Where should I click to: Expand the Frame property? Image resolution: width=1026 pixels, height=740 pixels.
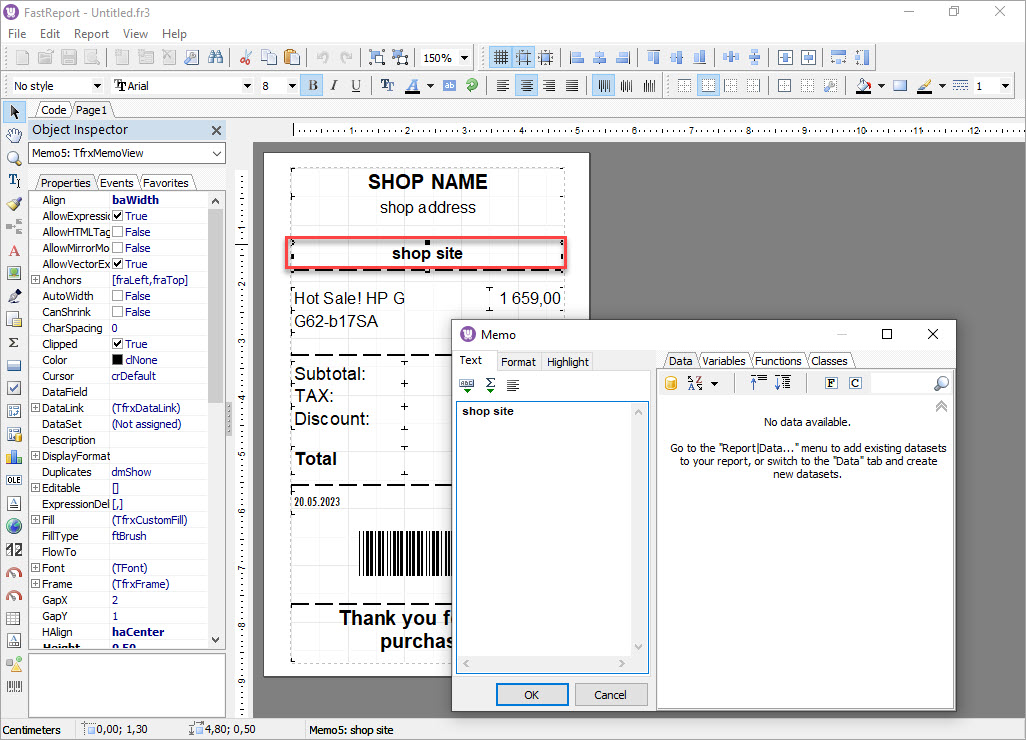[35, 584]
